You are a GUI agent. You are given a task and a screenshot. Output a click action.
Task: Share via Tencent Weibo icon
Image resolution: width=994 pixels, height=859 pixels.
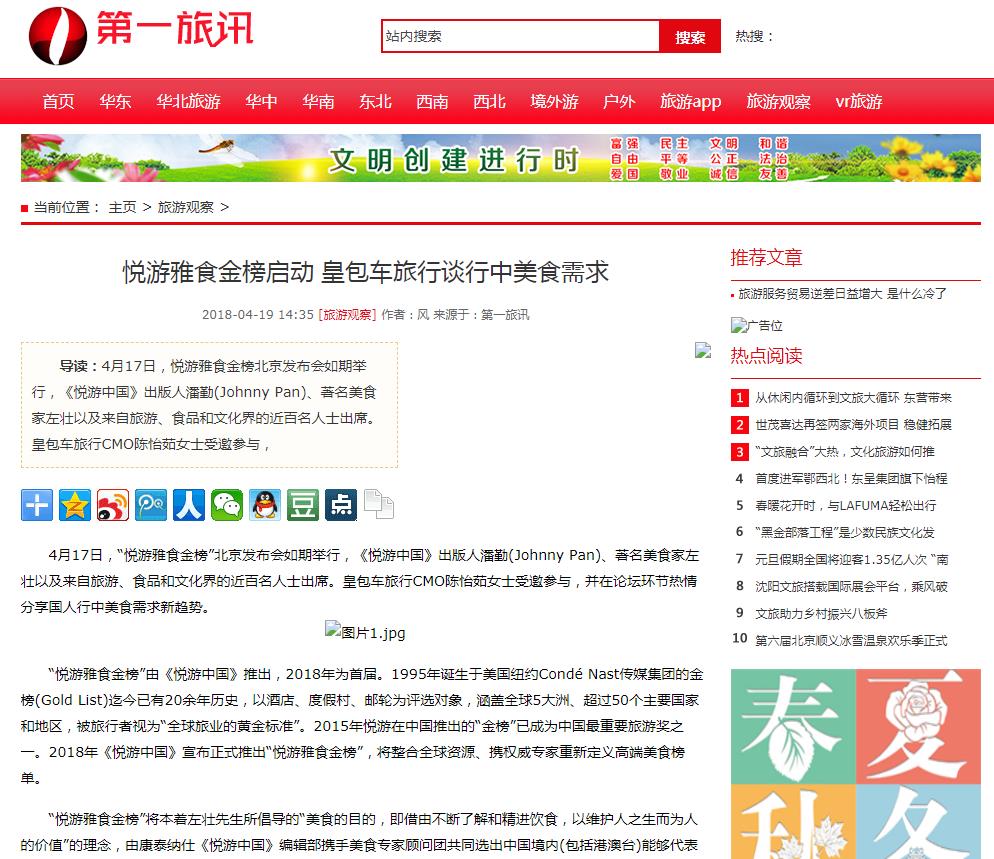coord(151,505)
